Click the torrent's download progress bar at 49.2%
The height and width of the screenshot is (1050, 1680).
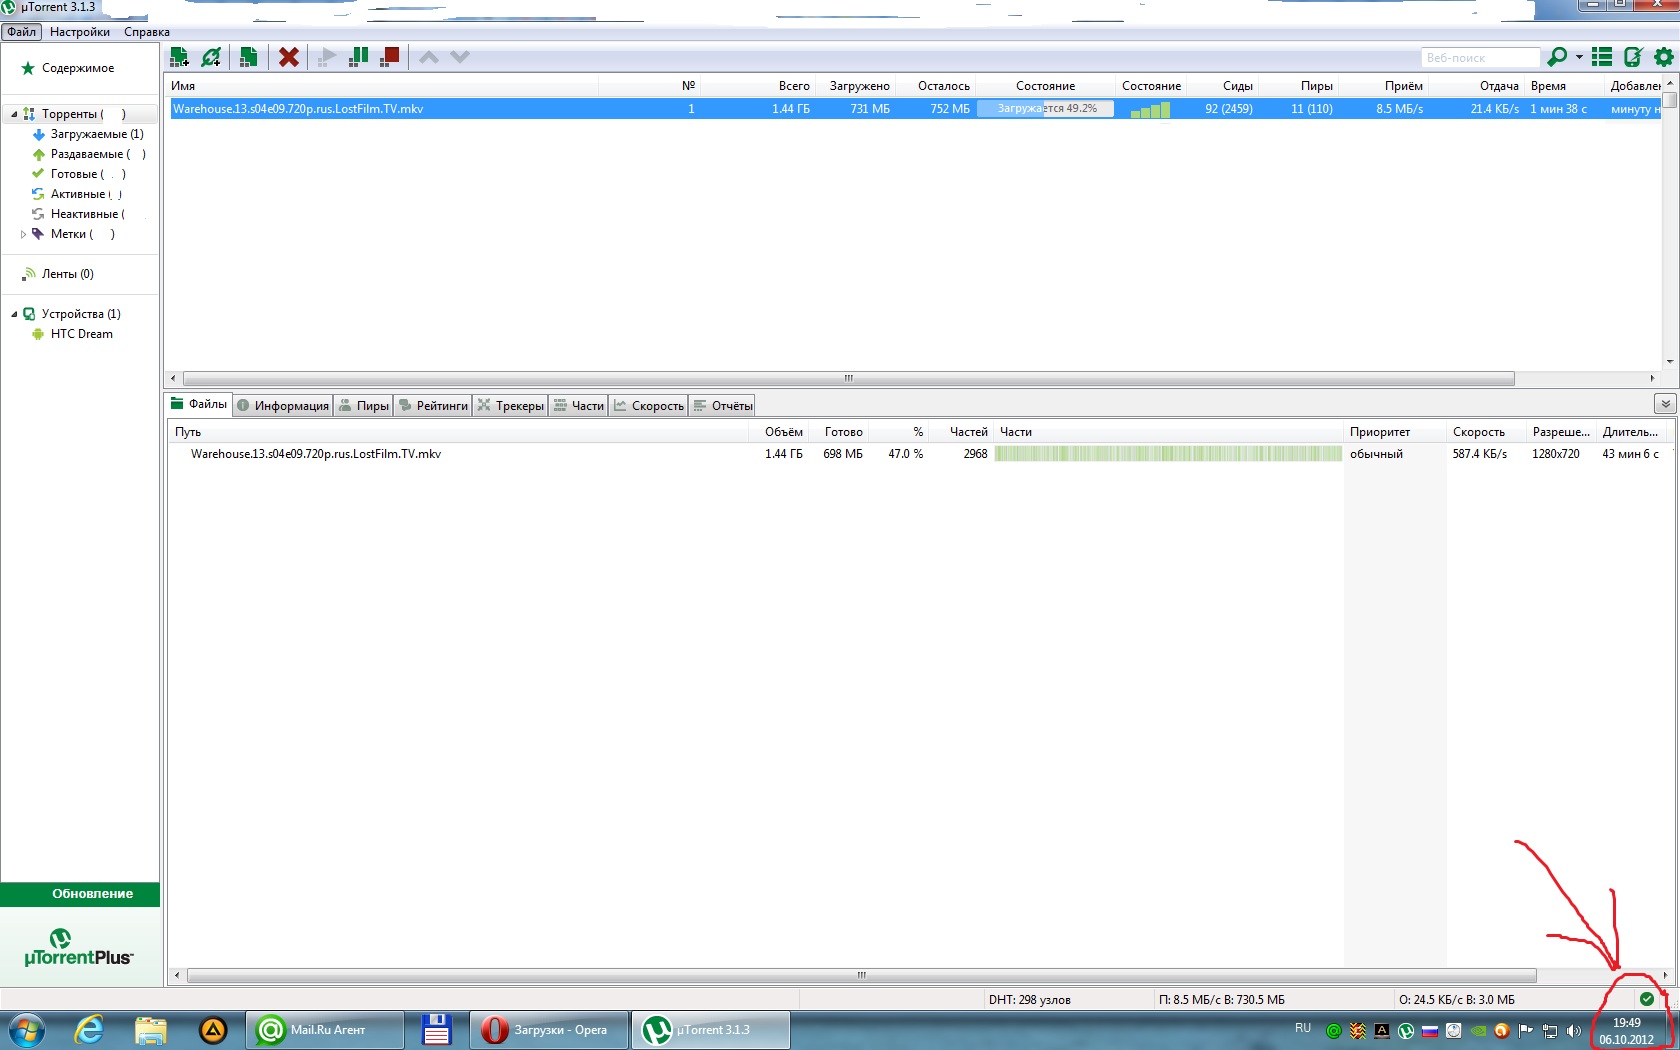1045,109
